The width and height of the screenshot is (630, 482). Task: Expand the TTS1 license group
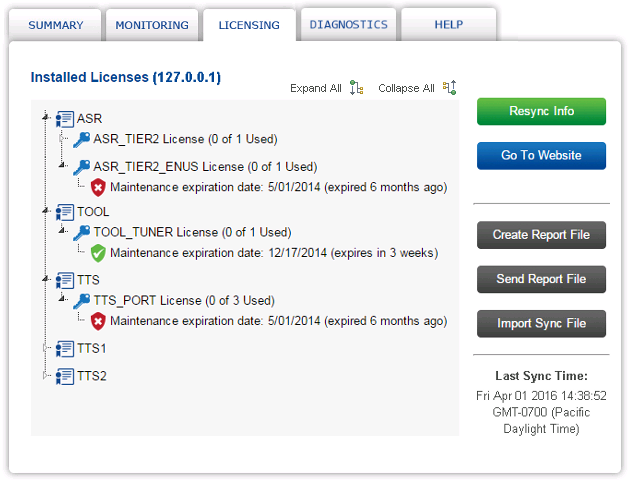click(x=45, y=348)
